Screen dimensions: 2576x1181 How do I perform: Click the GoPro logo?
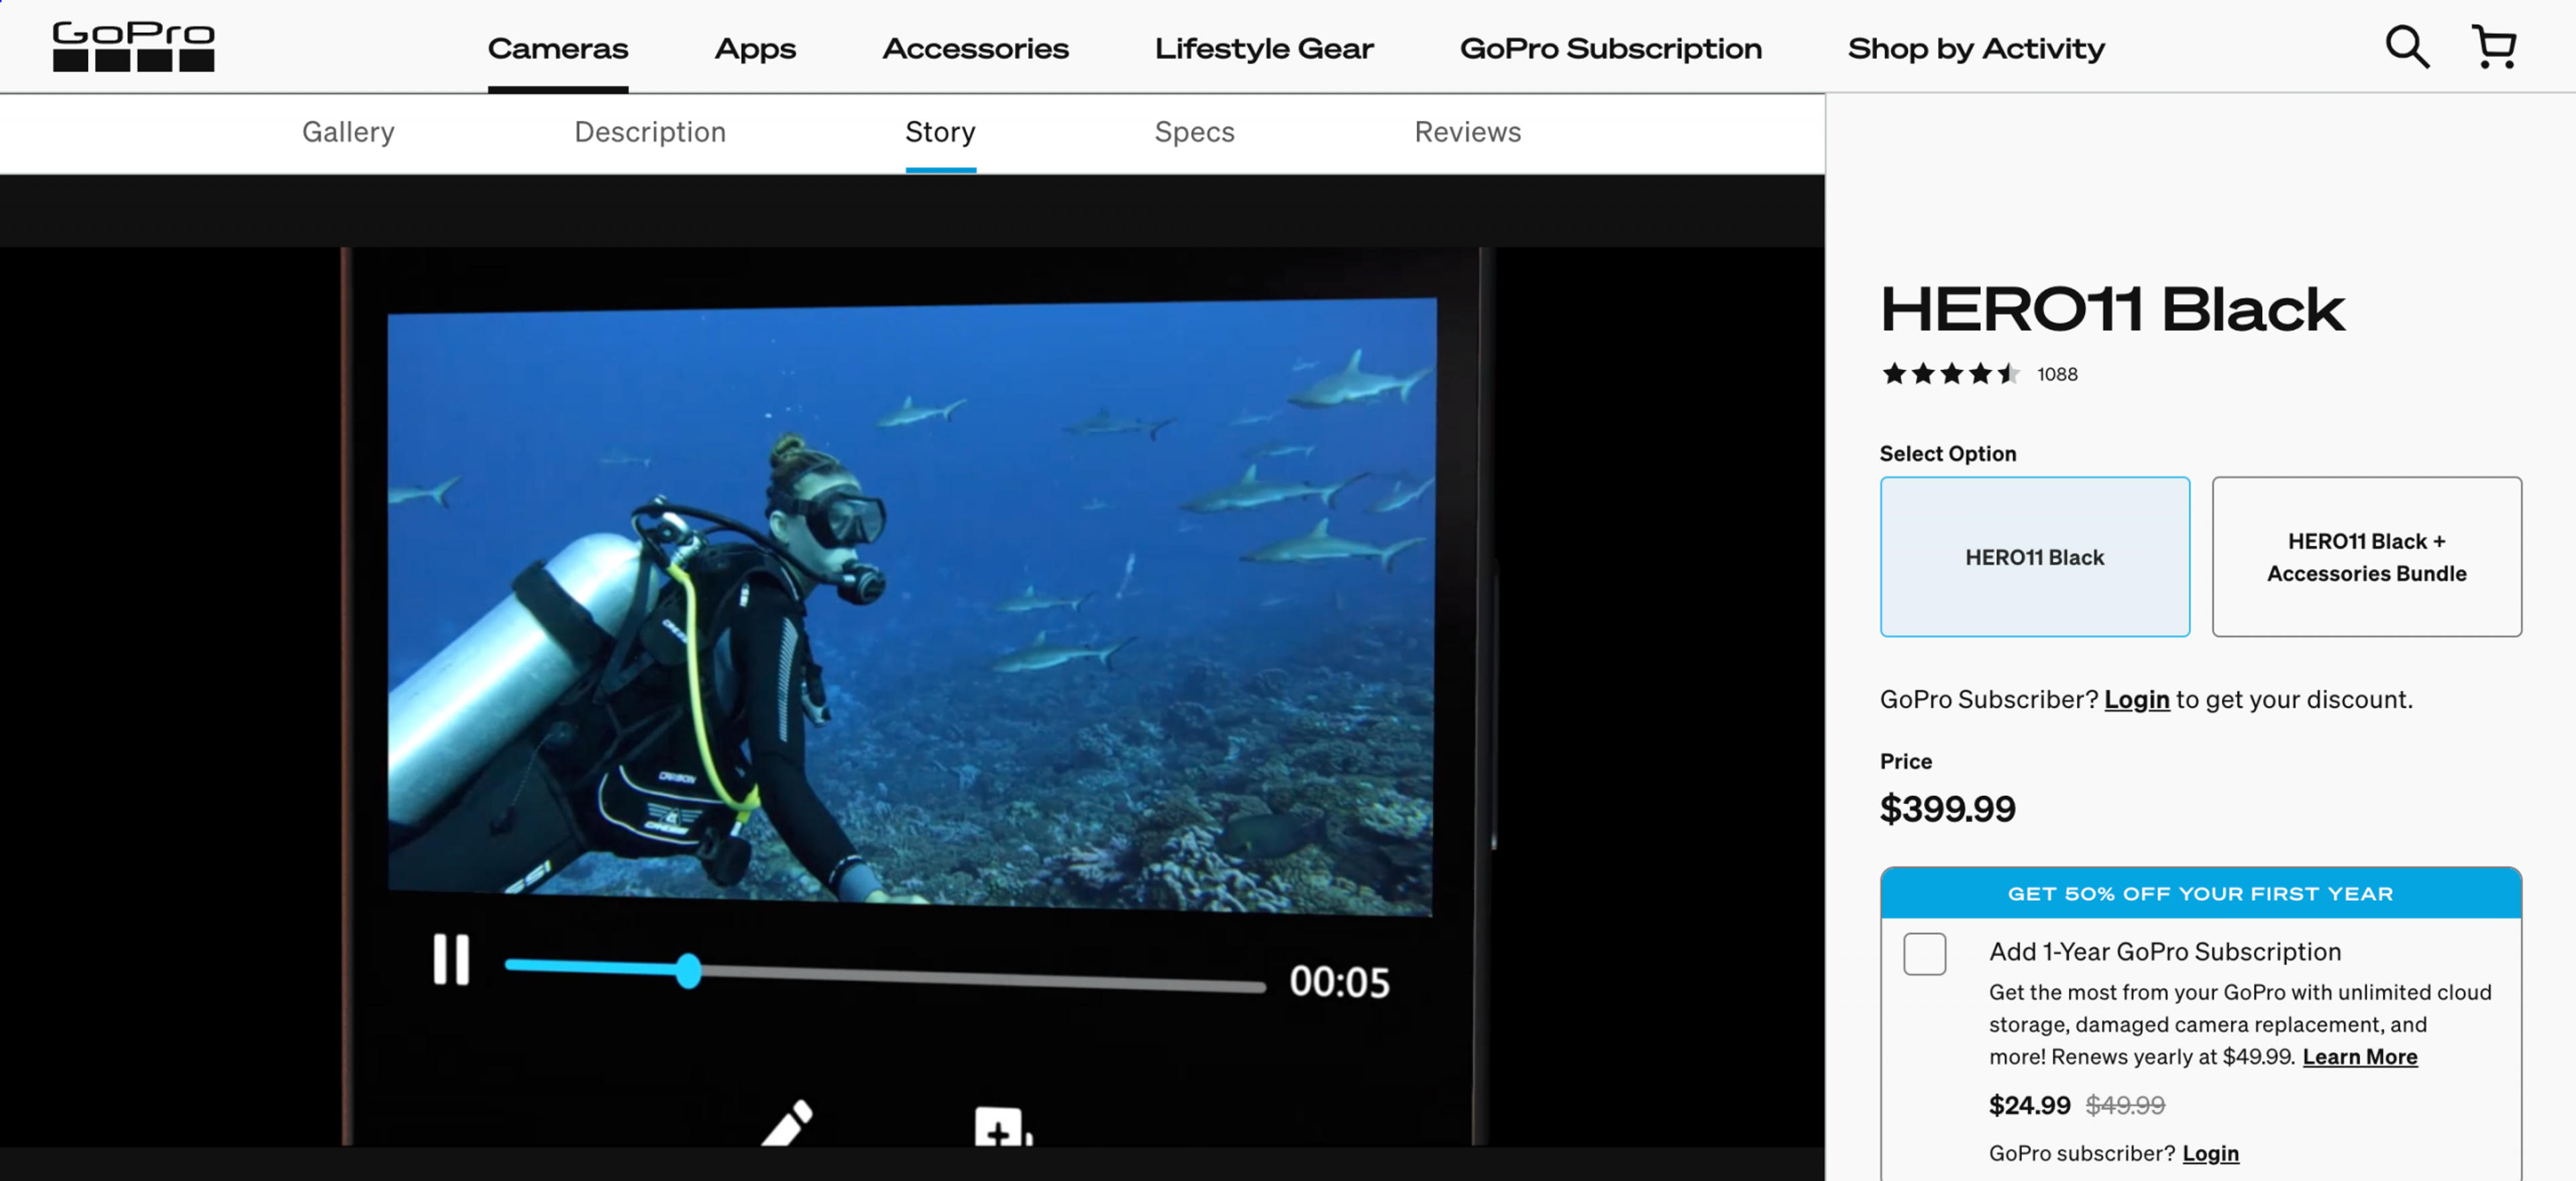[133, 46]
